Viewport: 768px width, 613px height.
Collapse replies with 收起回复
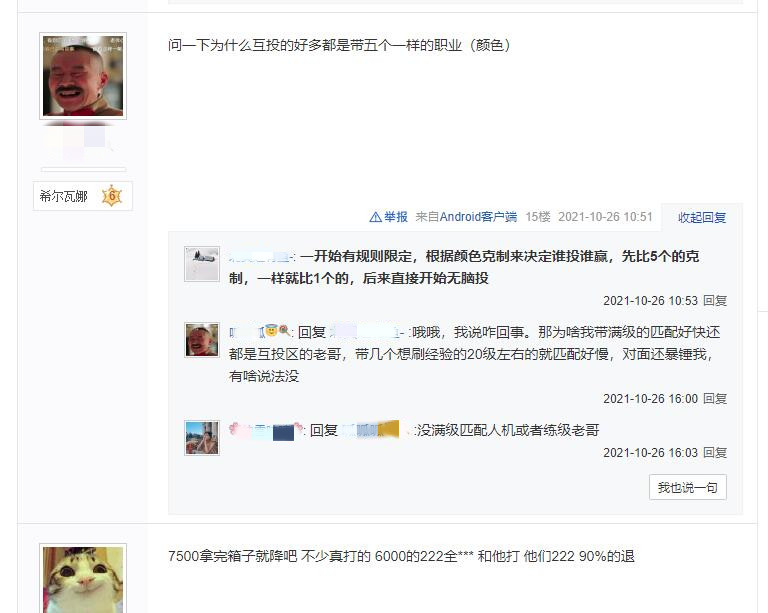702,217
